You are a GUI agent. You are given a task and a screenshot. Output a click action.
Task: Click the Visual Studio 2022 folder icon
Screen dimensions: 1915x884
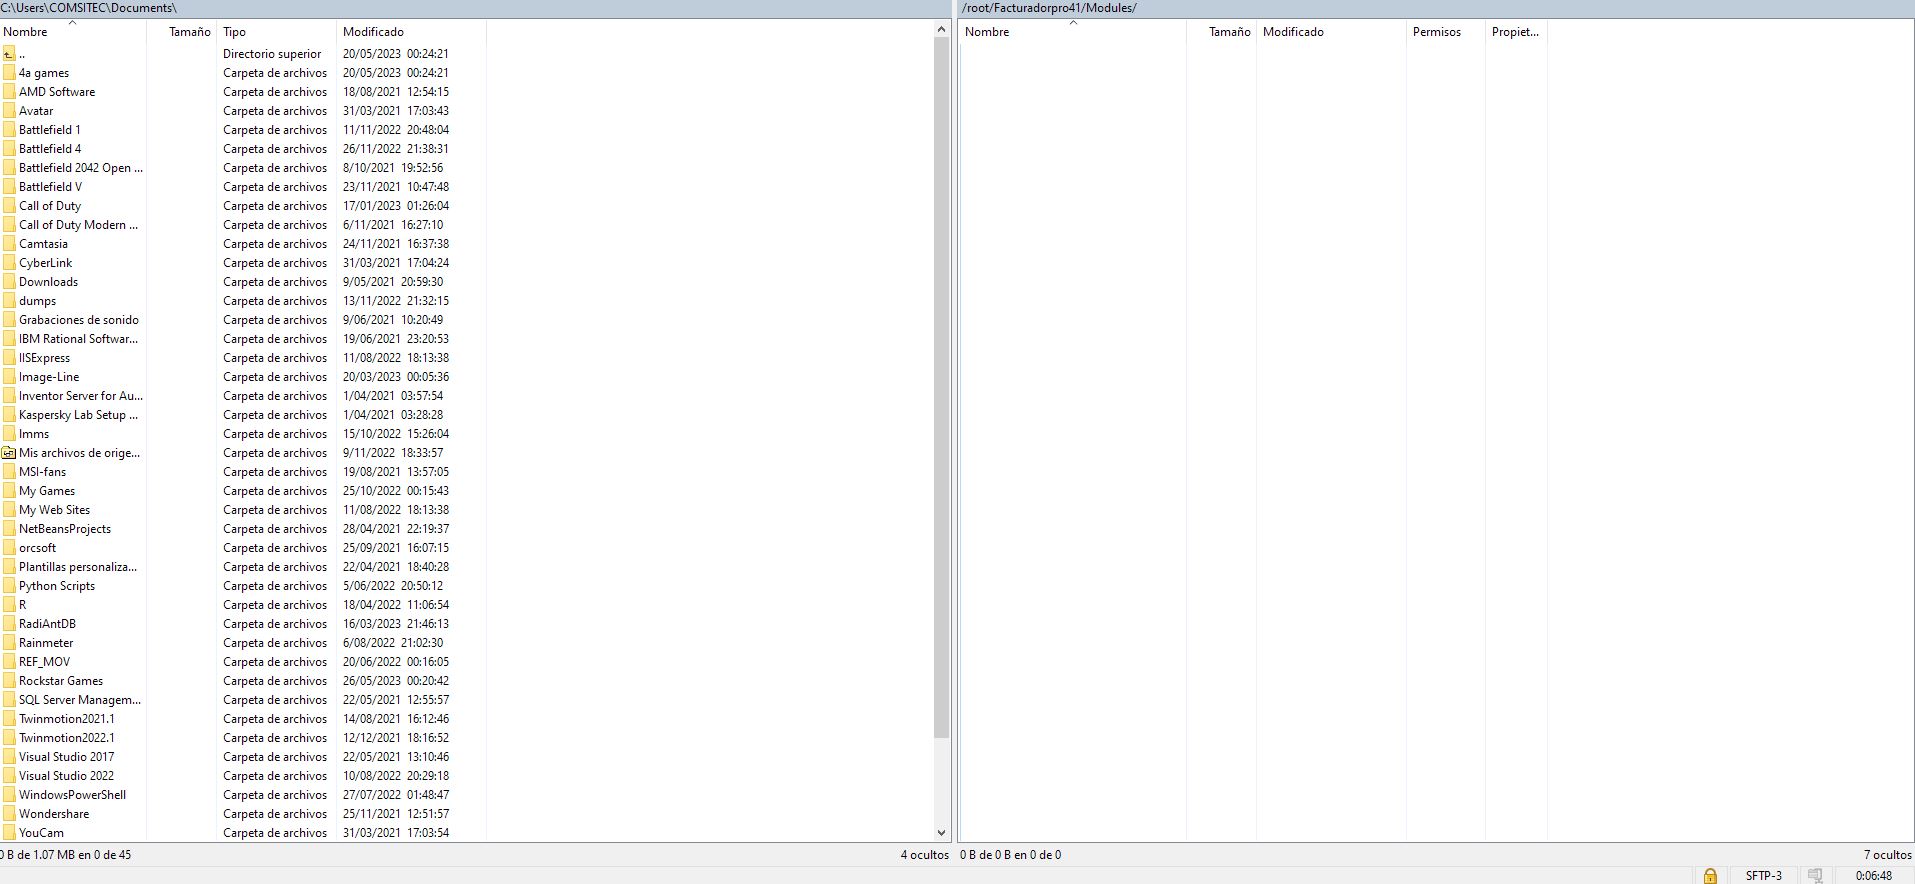9,776
